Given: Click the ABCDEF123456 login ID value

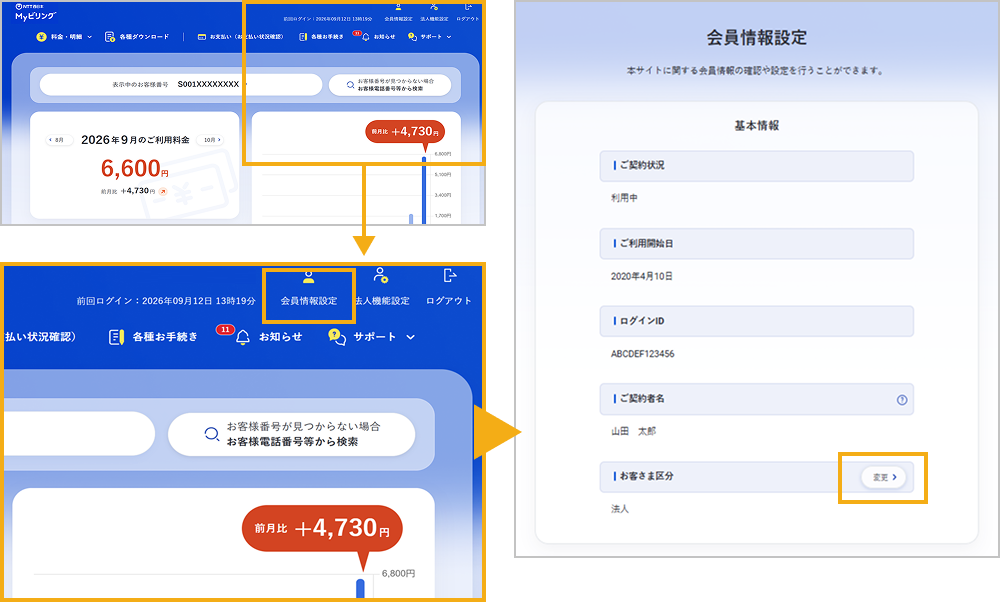Looking at the screenshot, I should [642, 354].
